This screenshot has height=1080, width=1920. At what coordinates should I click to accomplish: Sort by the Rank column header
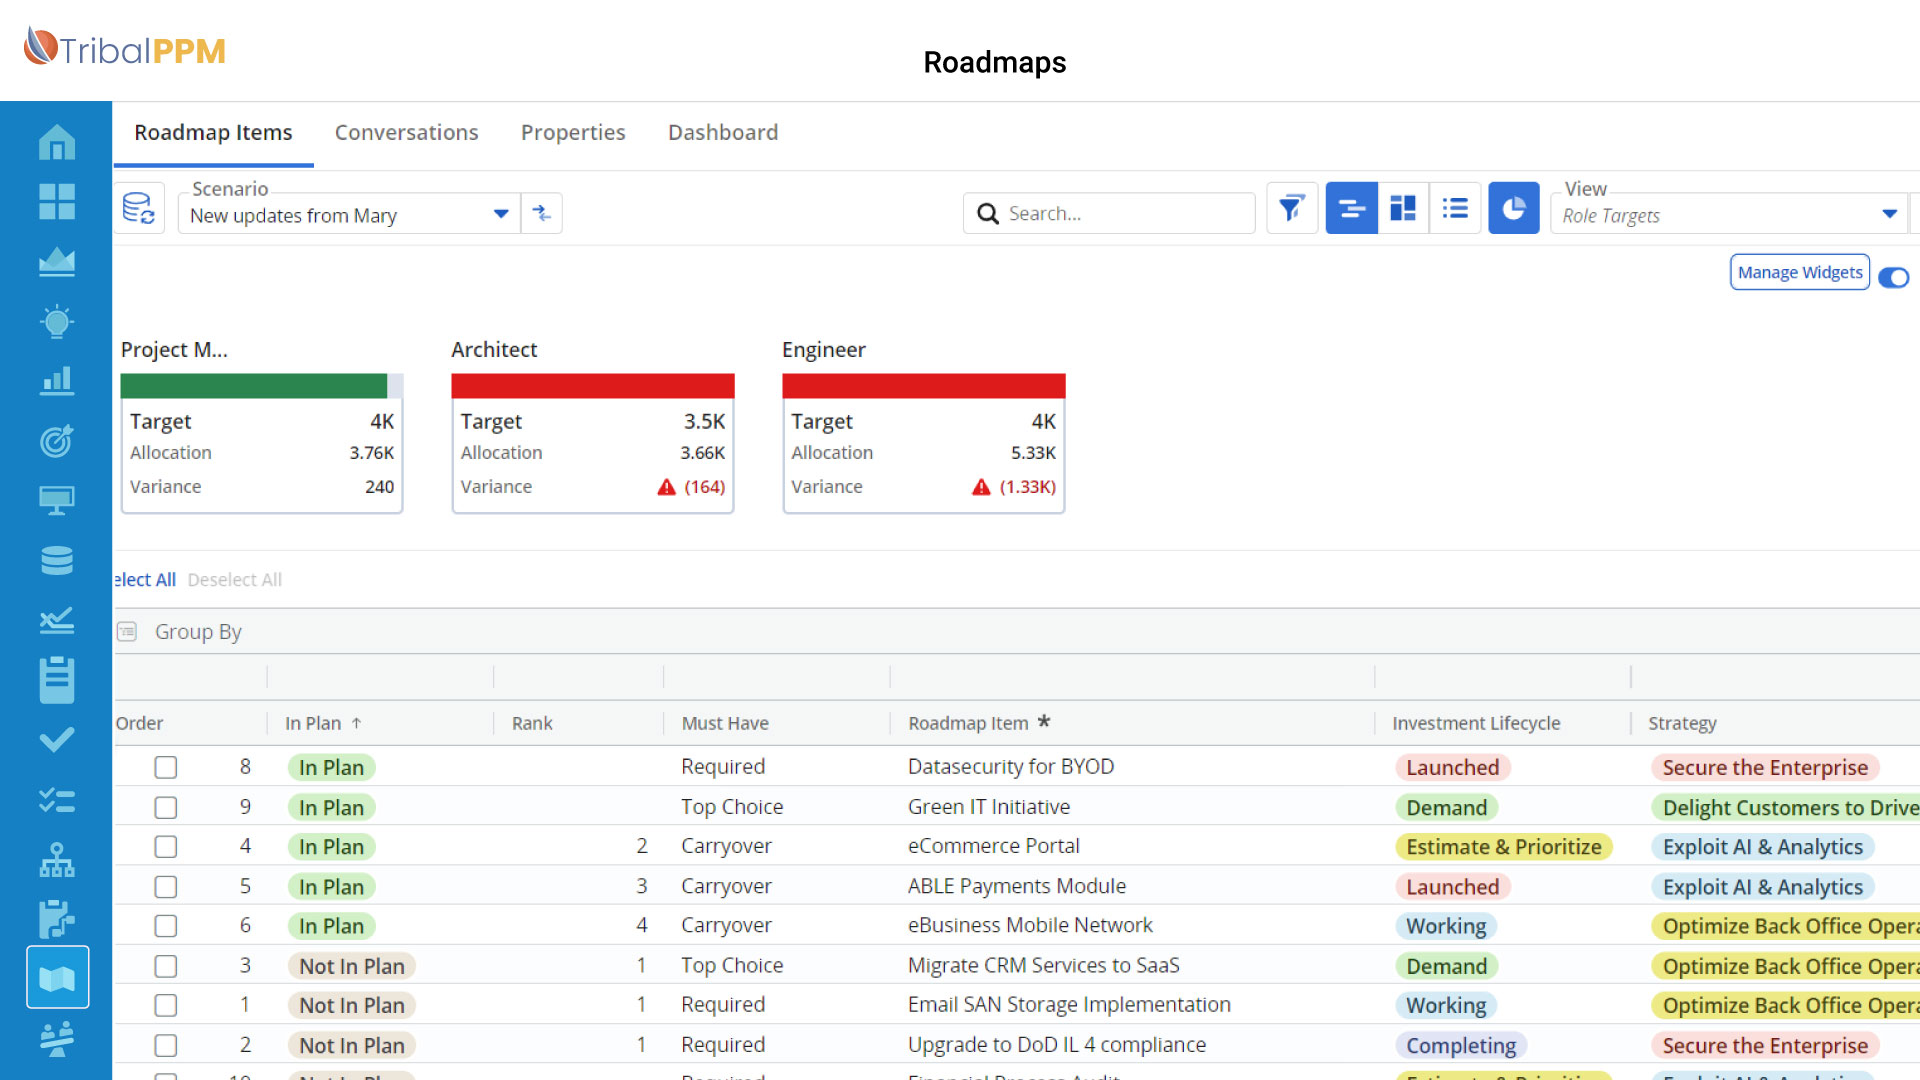click(x=532, y=723)
